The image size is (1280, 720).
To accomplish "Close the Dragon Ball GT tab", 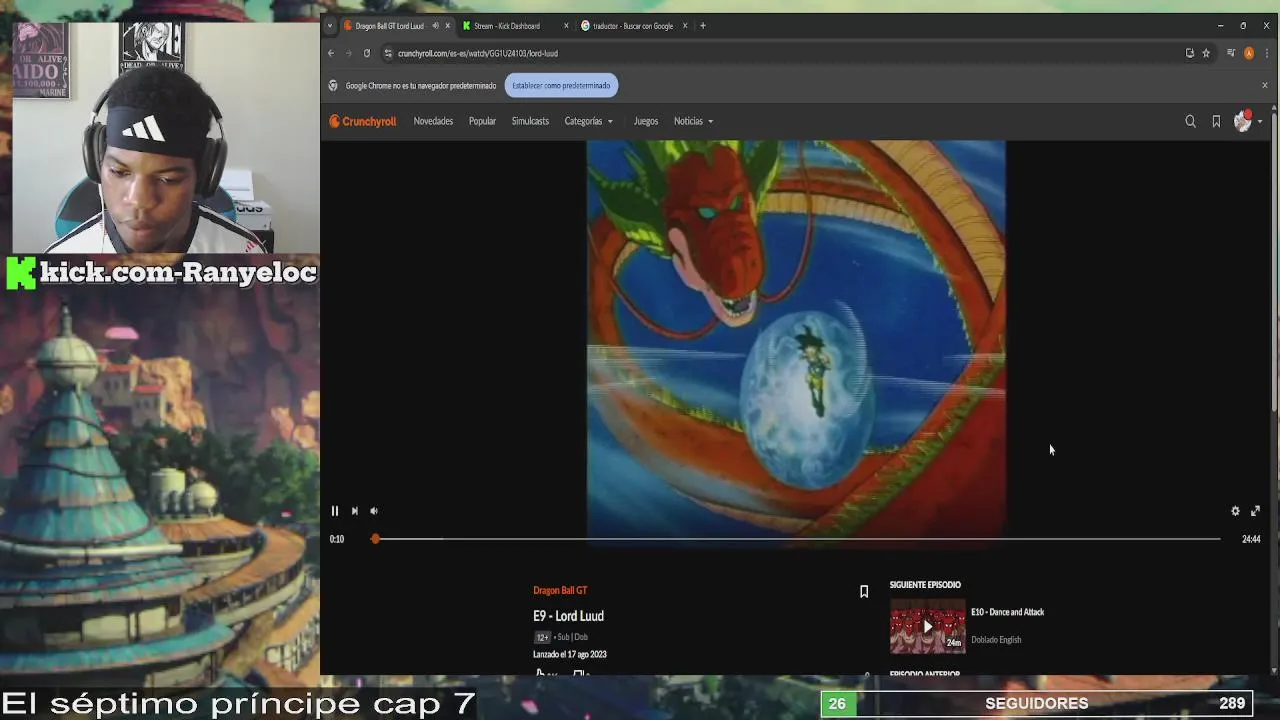I will pyautogui.click(x=447, y=26).
